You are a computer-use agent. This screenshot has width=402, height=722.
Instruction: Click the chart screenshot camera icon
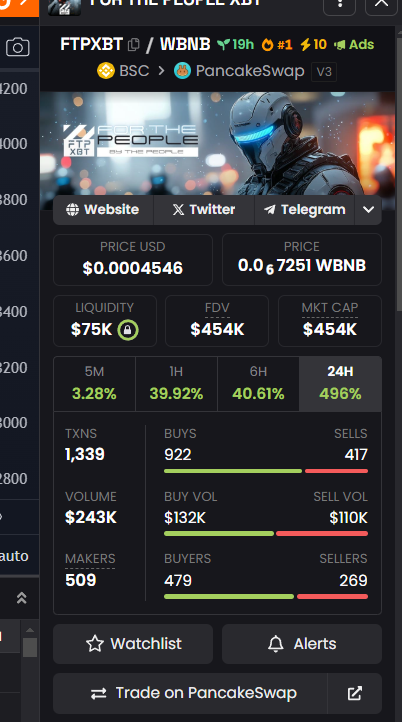(x=17, y=47)
